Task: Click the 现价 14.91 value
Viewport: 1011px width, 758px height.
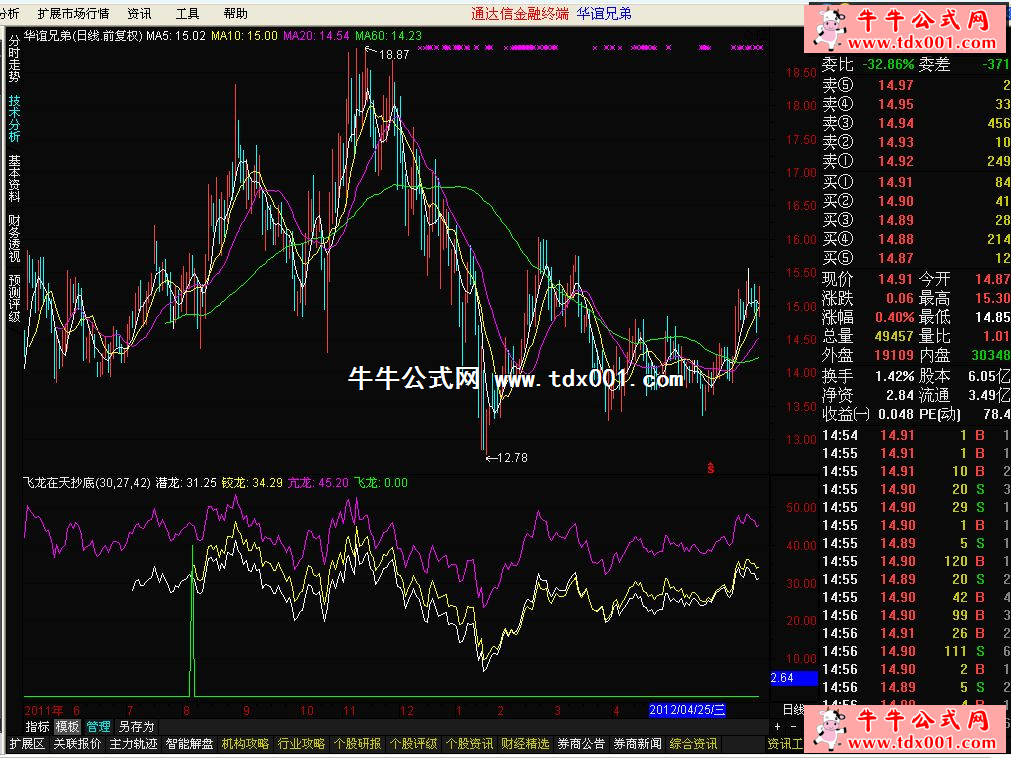Action: tap(895, 279)
